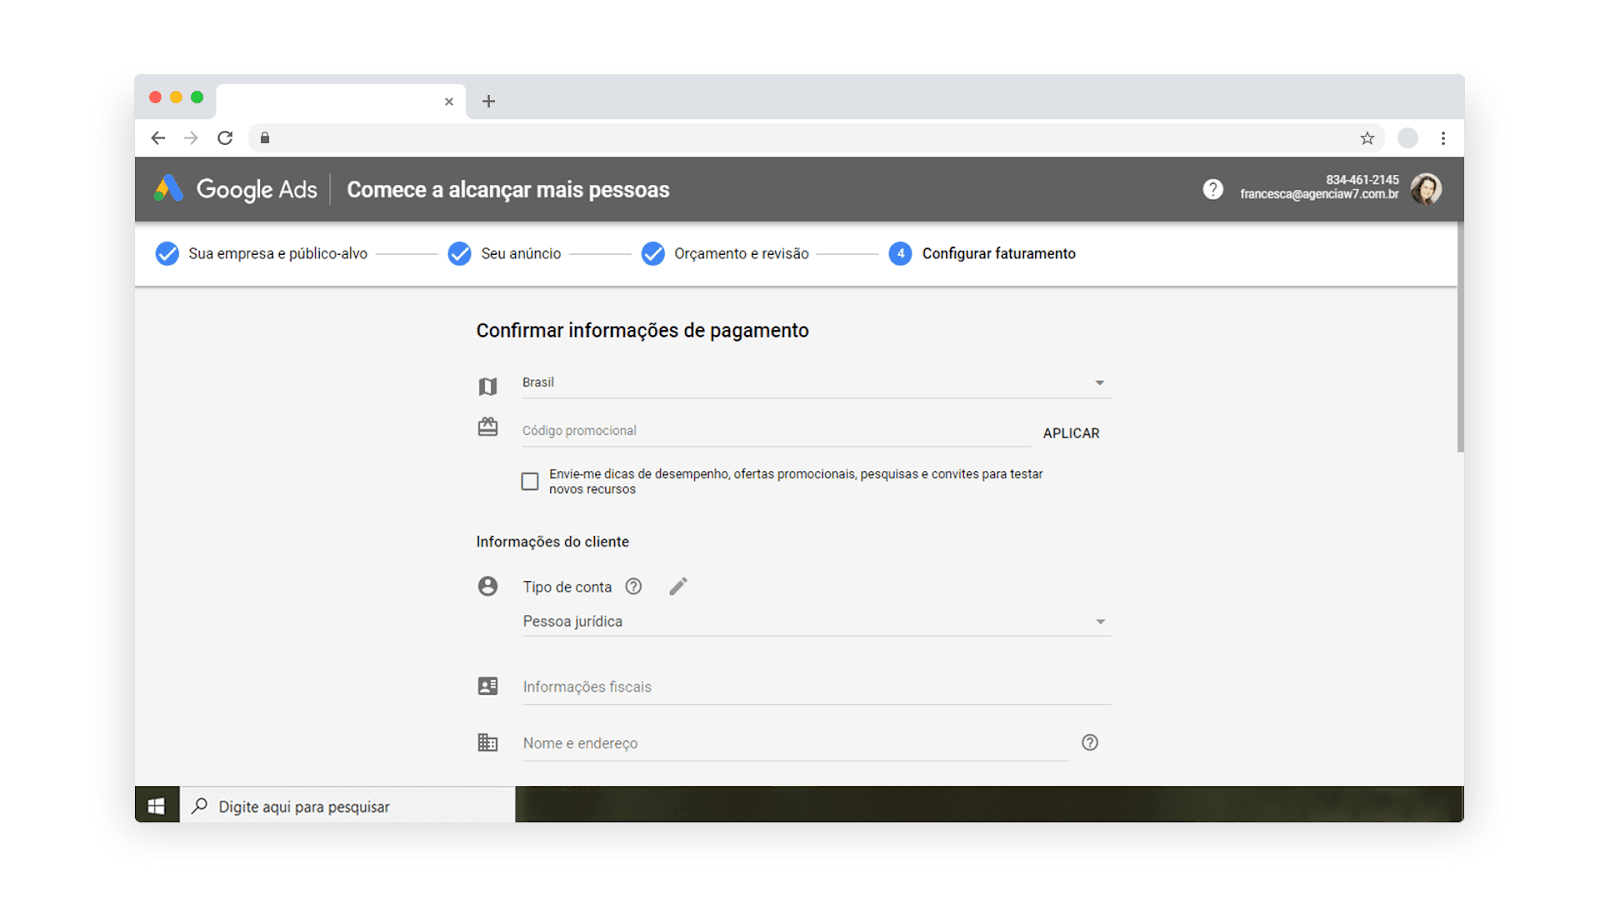Go to Seu anúncio step
1600x900 pixels.
(x=505, y=254)
